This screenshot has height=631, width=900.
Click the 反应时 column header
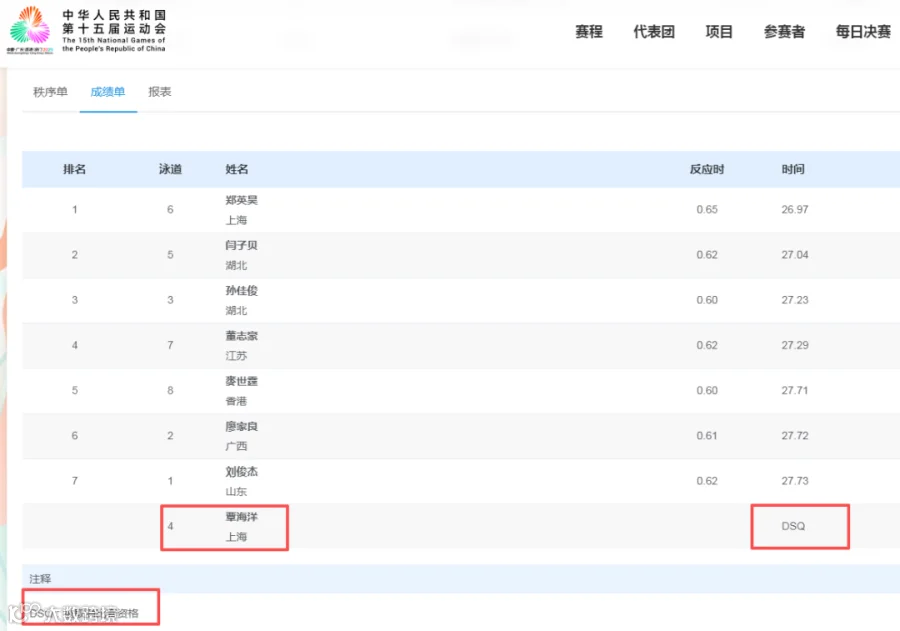707,169
